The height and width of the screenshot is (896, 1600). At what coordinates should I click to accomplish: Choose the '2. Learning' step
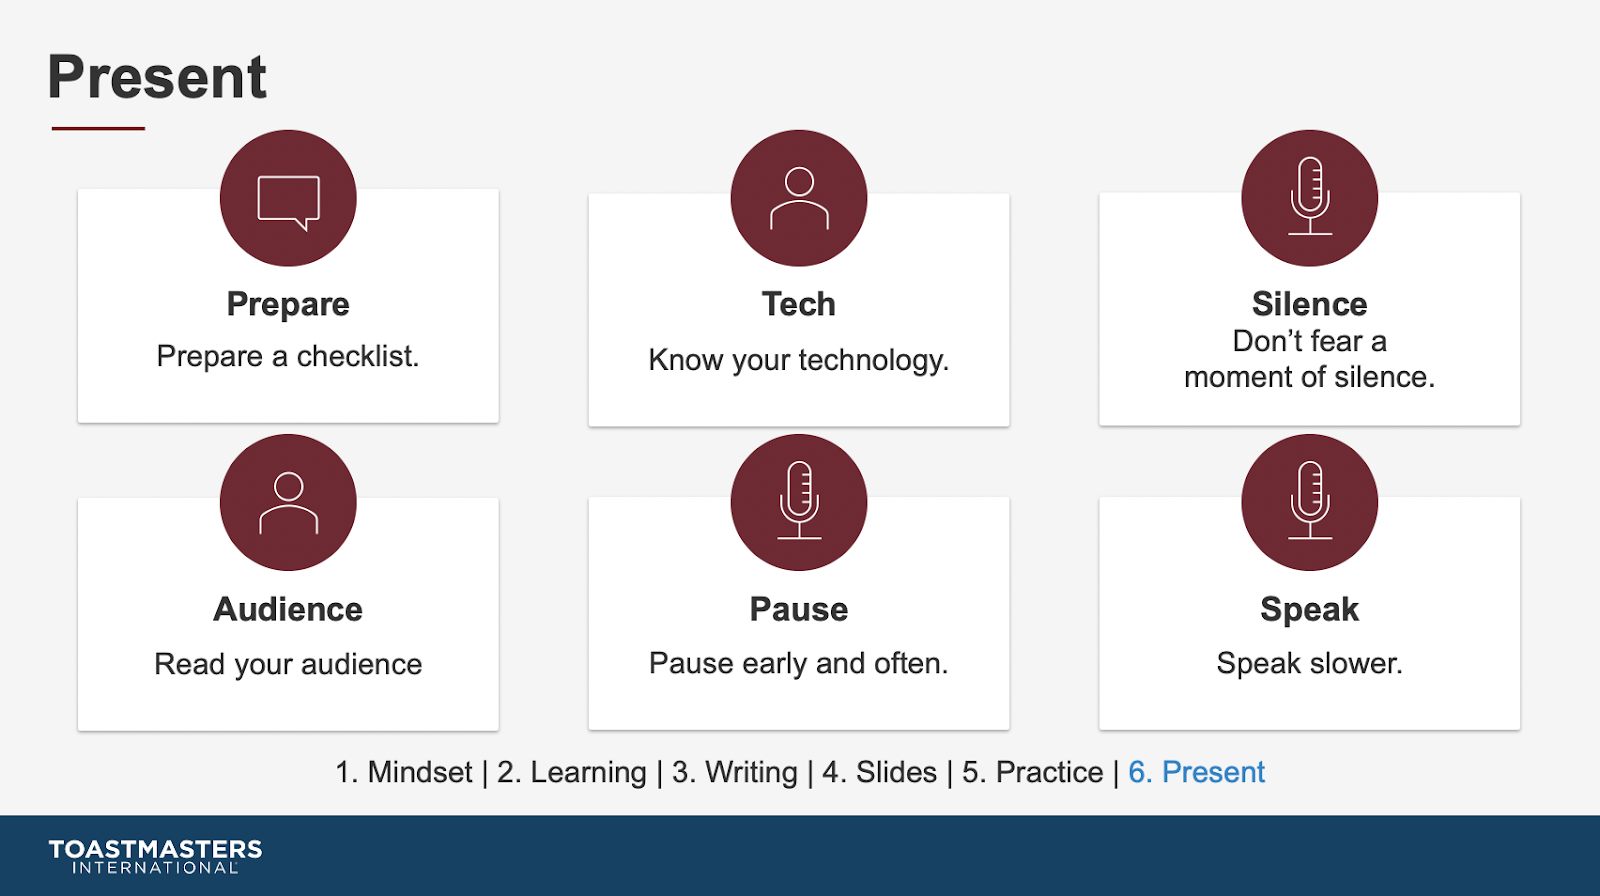[x=571, y=772]
